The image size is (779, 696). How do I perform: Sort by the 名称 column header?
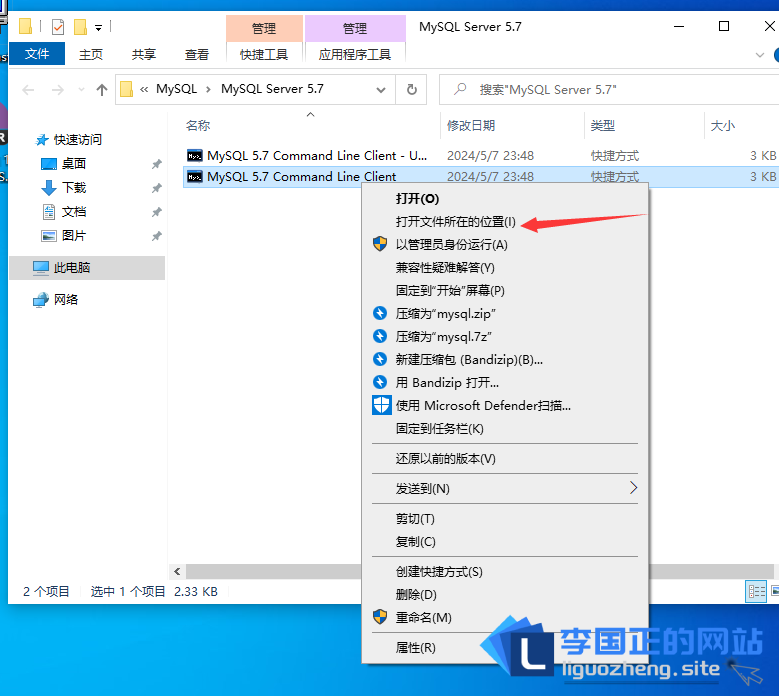click(x=198, y=126)
